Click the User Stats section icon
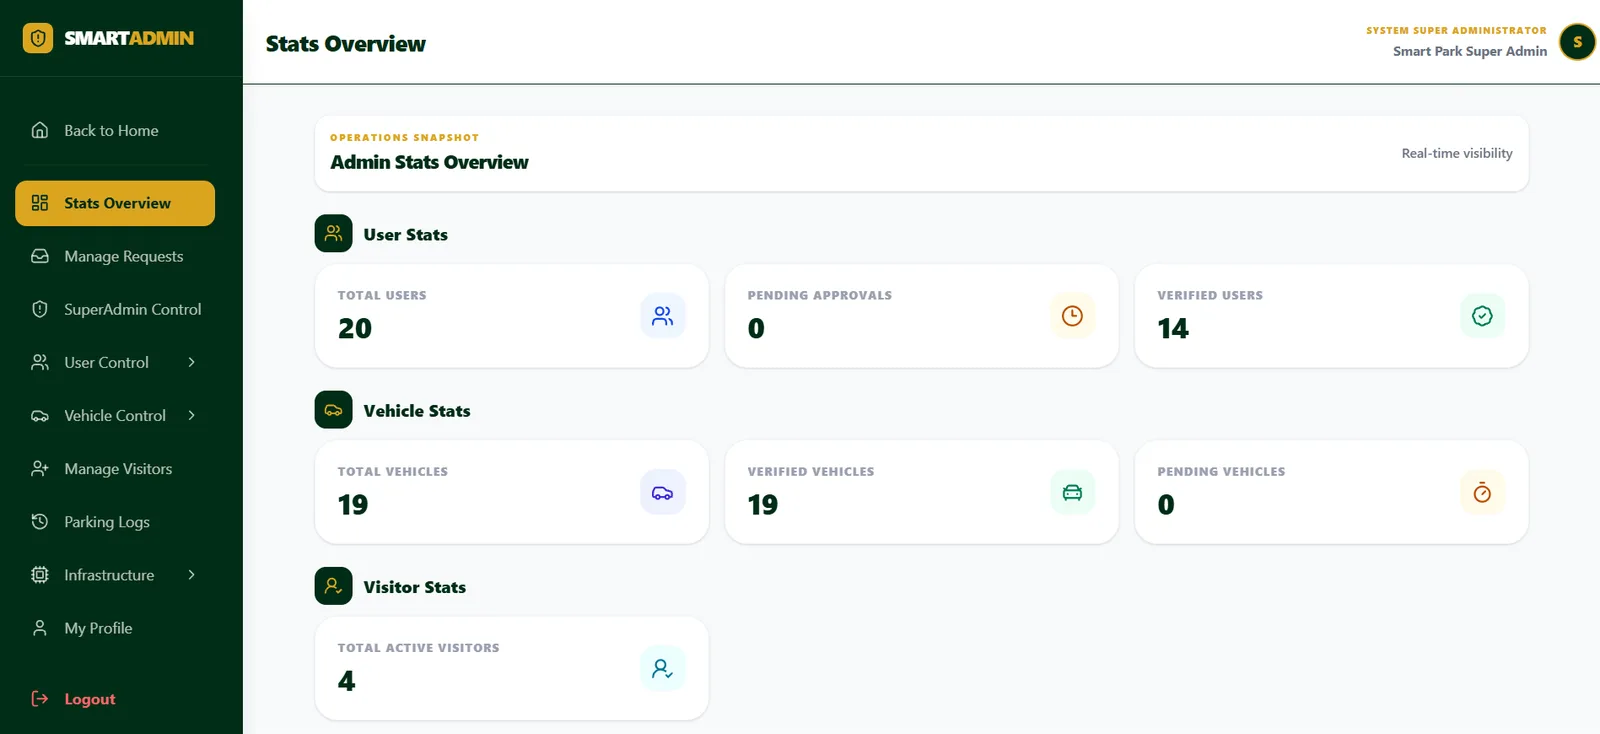Viewport: 1600px width, 734px height. (334, 234)
